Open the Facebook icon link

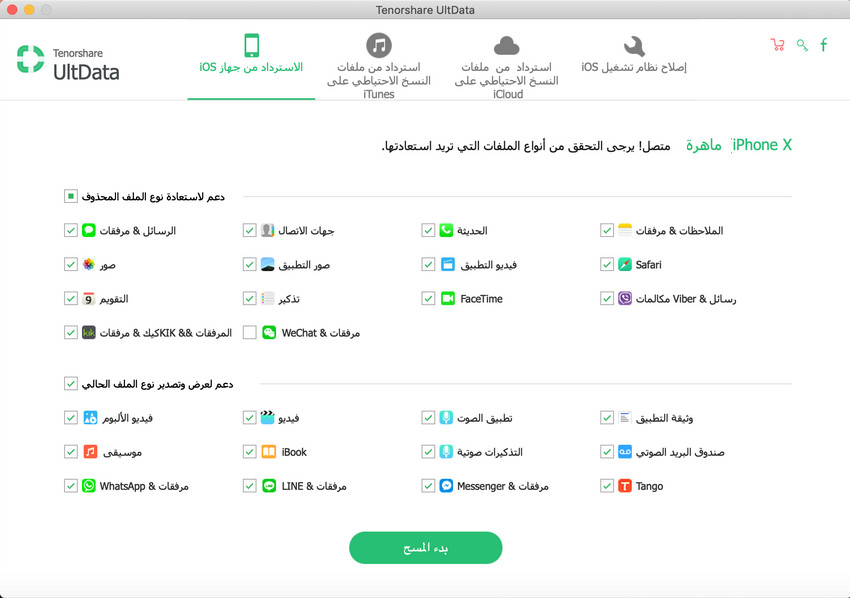[823, 45]
